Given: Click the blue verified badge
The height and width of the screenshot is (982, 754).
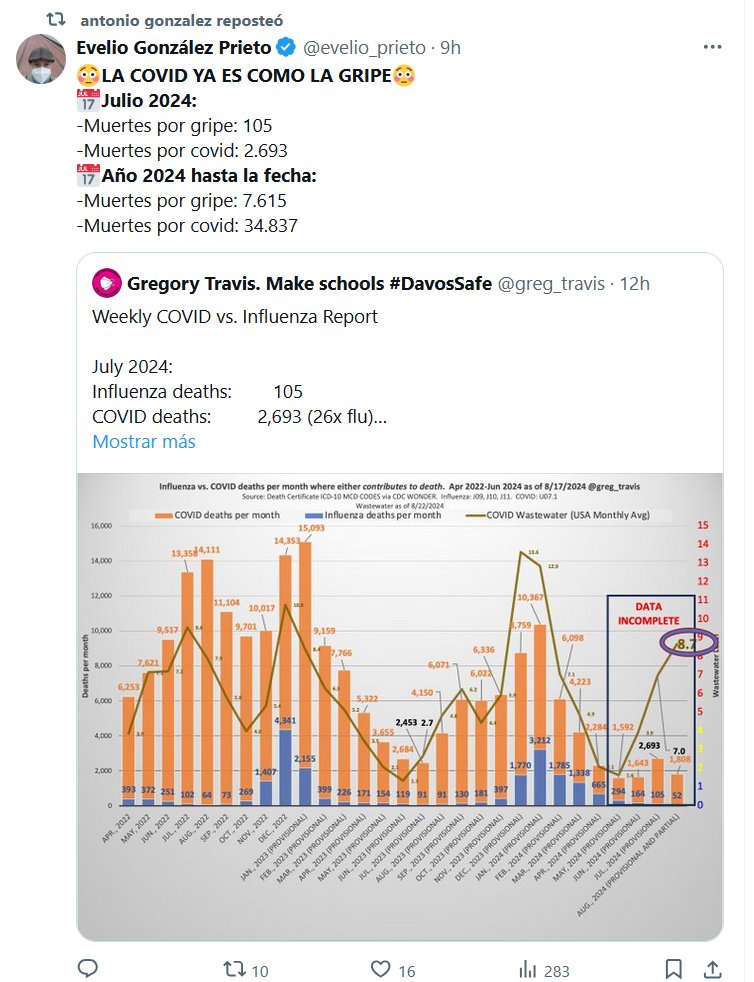Looking at the screenshot, I should (x=285, y=47).
